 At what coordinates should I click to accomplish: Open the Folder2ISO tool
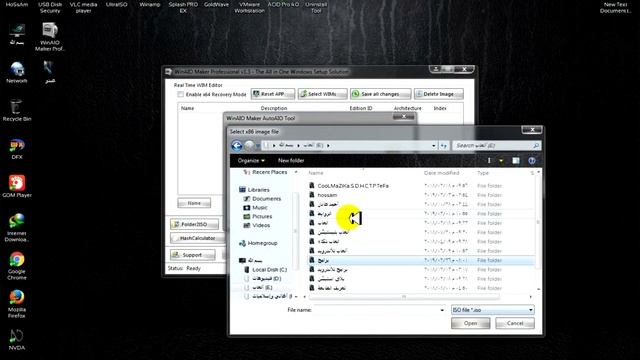point(194,224)
